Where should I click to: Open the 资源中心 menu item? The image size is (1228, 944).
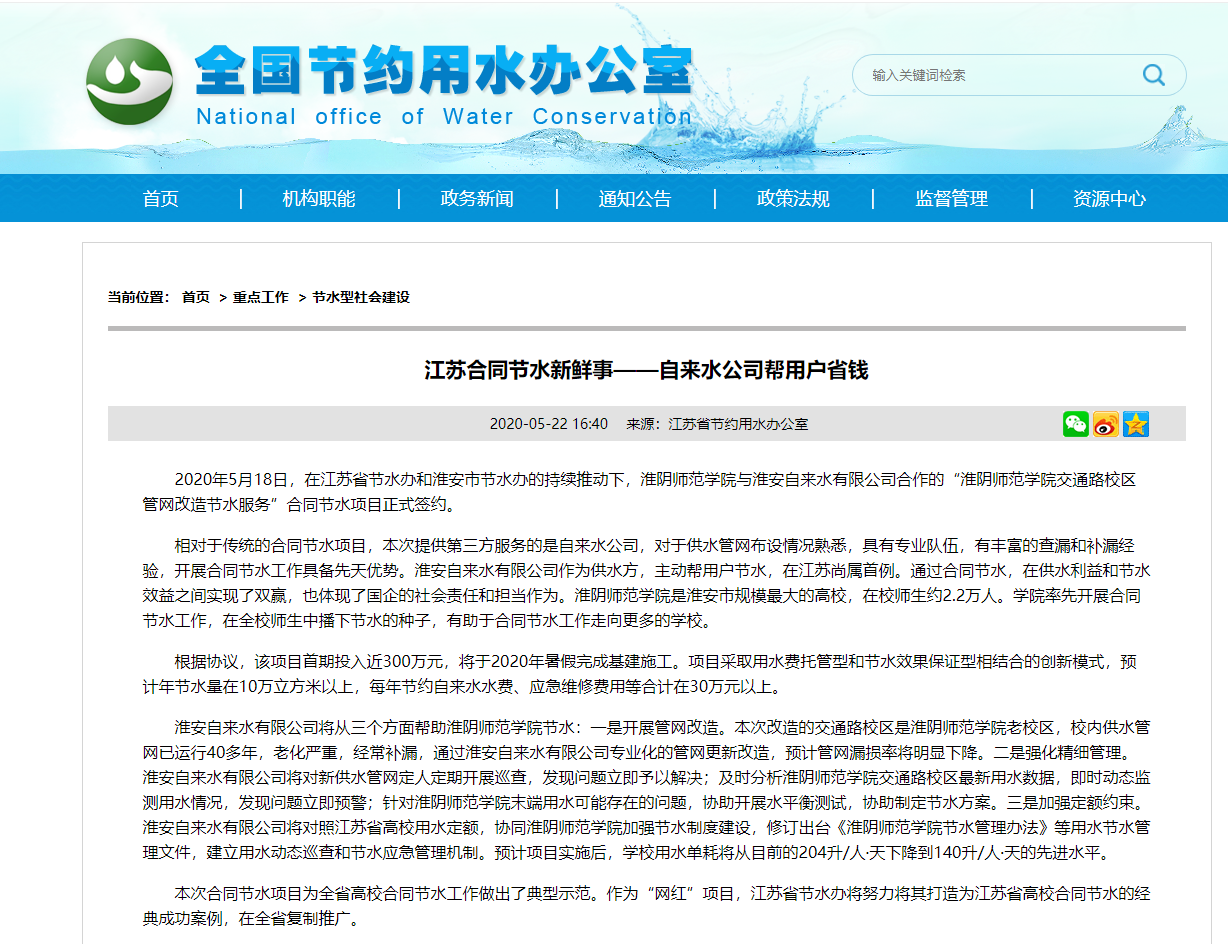[1109, 198]
